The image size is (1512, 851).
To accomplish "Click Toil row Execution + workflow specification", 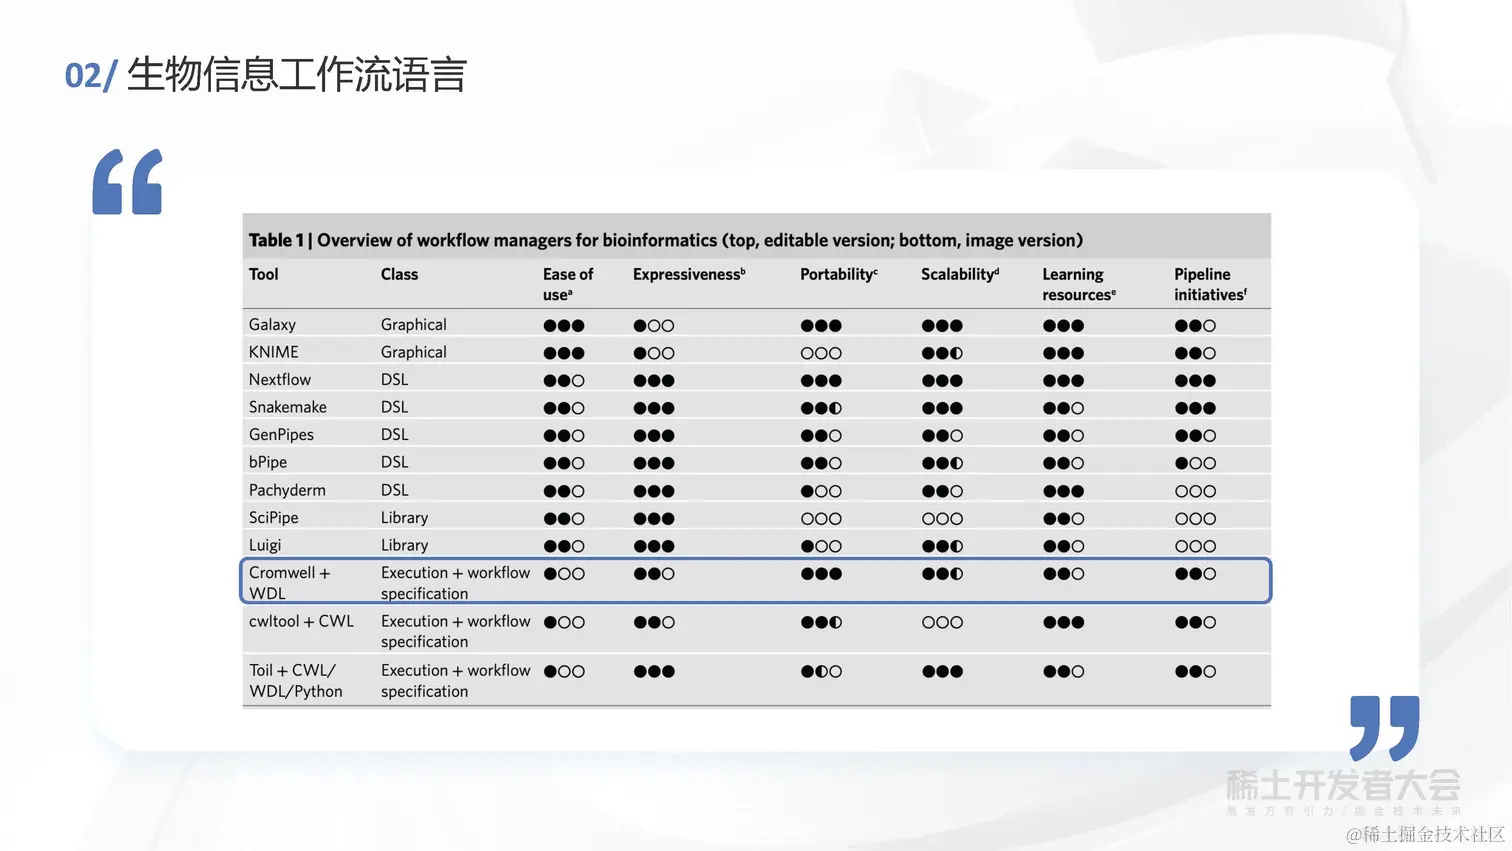I will coord(455,681).
